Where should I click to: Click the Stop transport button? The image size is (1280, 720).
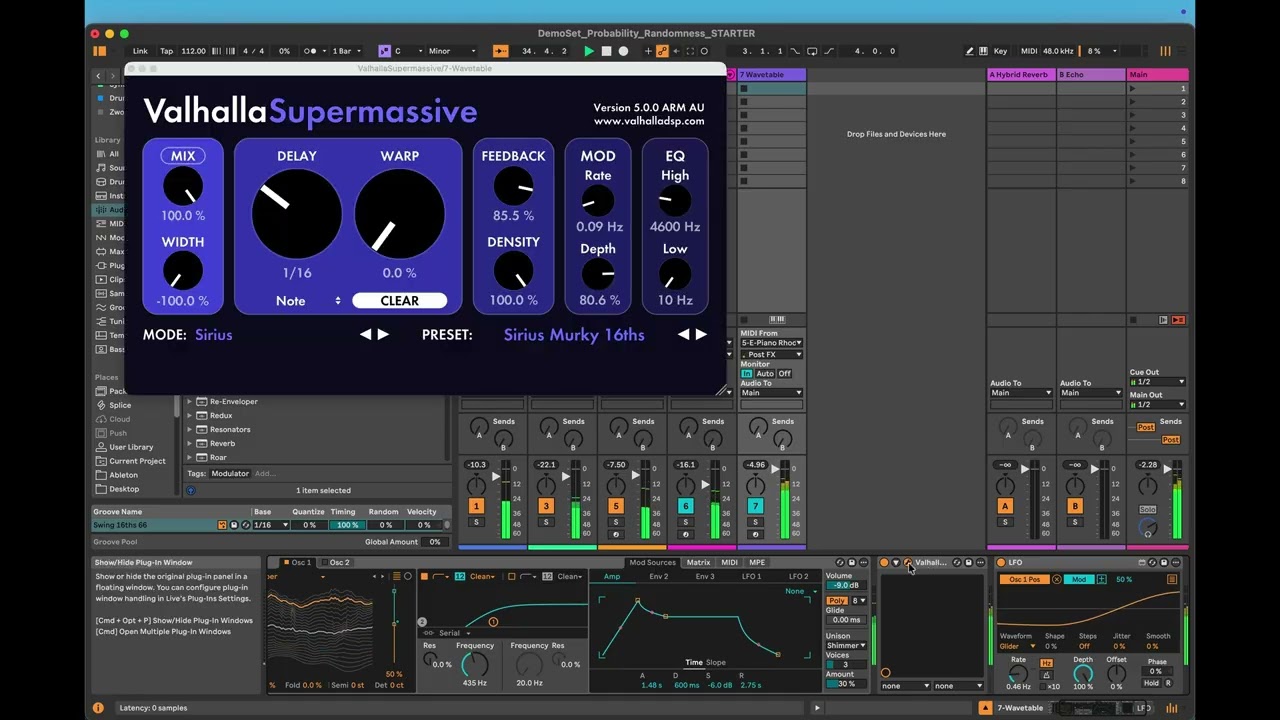coord(606,51)
